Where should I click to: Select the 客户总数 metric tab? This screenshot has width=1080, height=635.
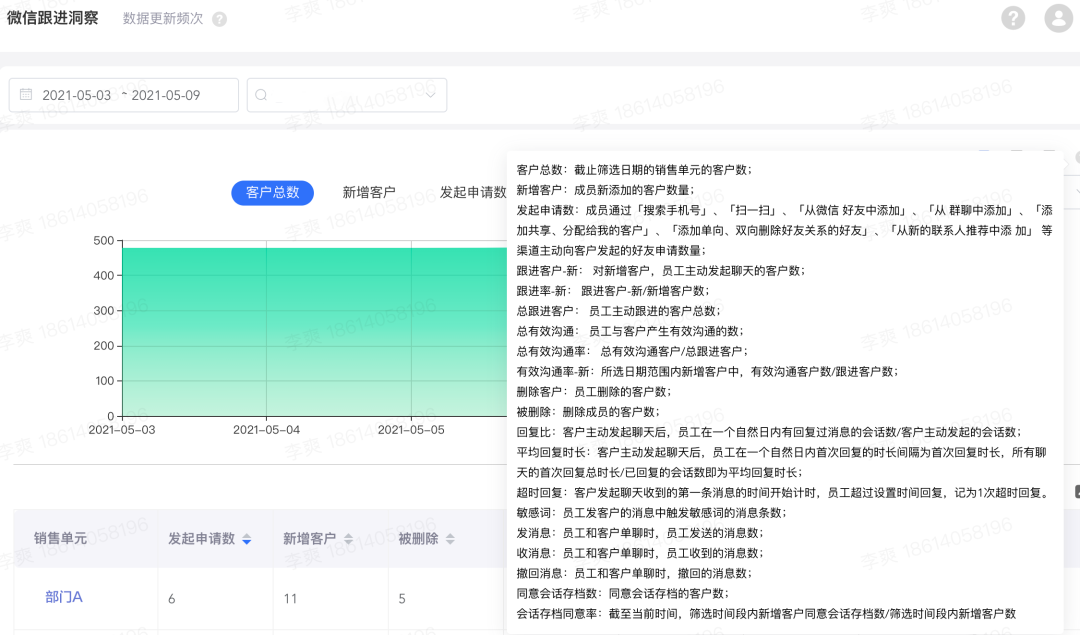pos(272,193)
